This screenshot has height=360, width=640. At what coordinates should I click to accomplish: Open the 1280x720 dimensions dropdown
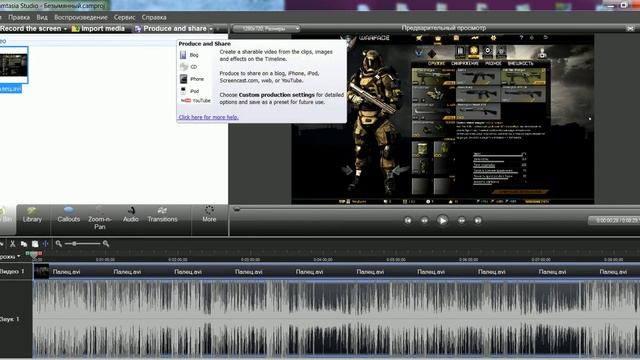click(x=266, y=29)
